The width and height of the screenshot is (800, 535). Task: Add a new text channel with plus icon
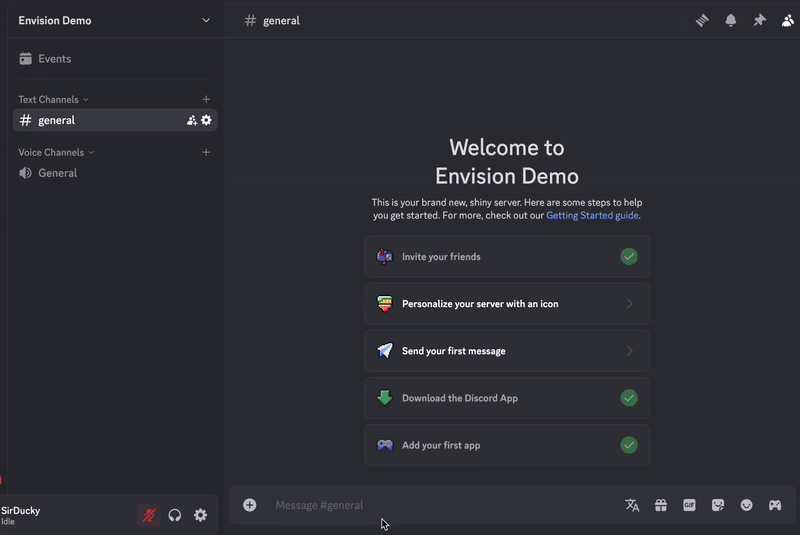[x=206, y=99]
